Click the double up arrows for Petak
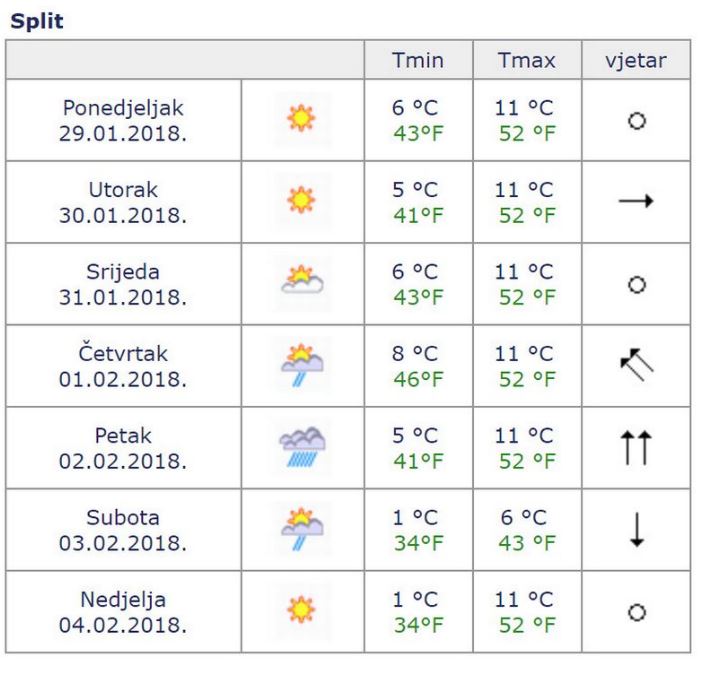 (635, 447)
